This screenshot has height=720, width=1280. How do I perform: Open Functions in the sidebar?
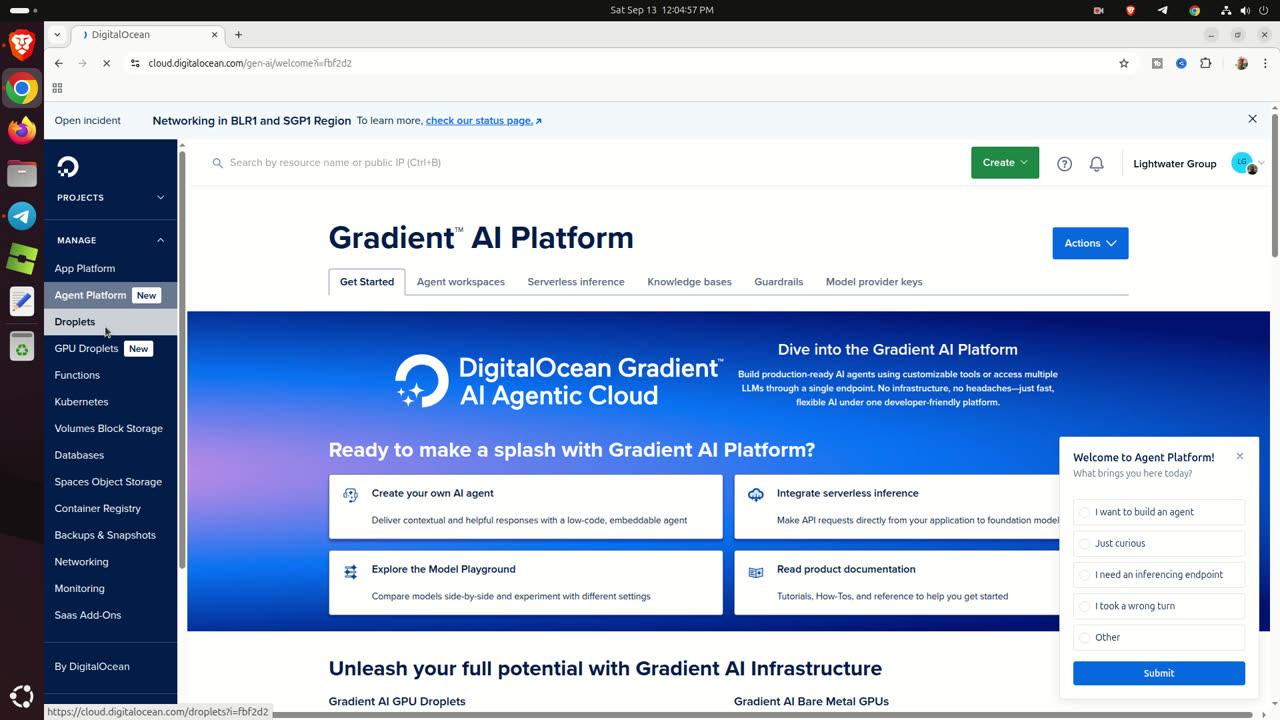(x=110, y=375)
